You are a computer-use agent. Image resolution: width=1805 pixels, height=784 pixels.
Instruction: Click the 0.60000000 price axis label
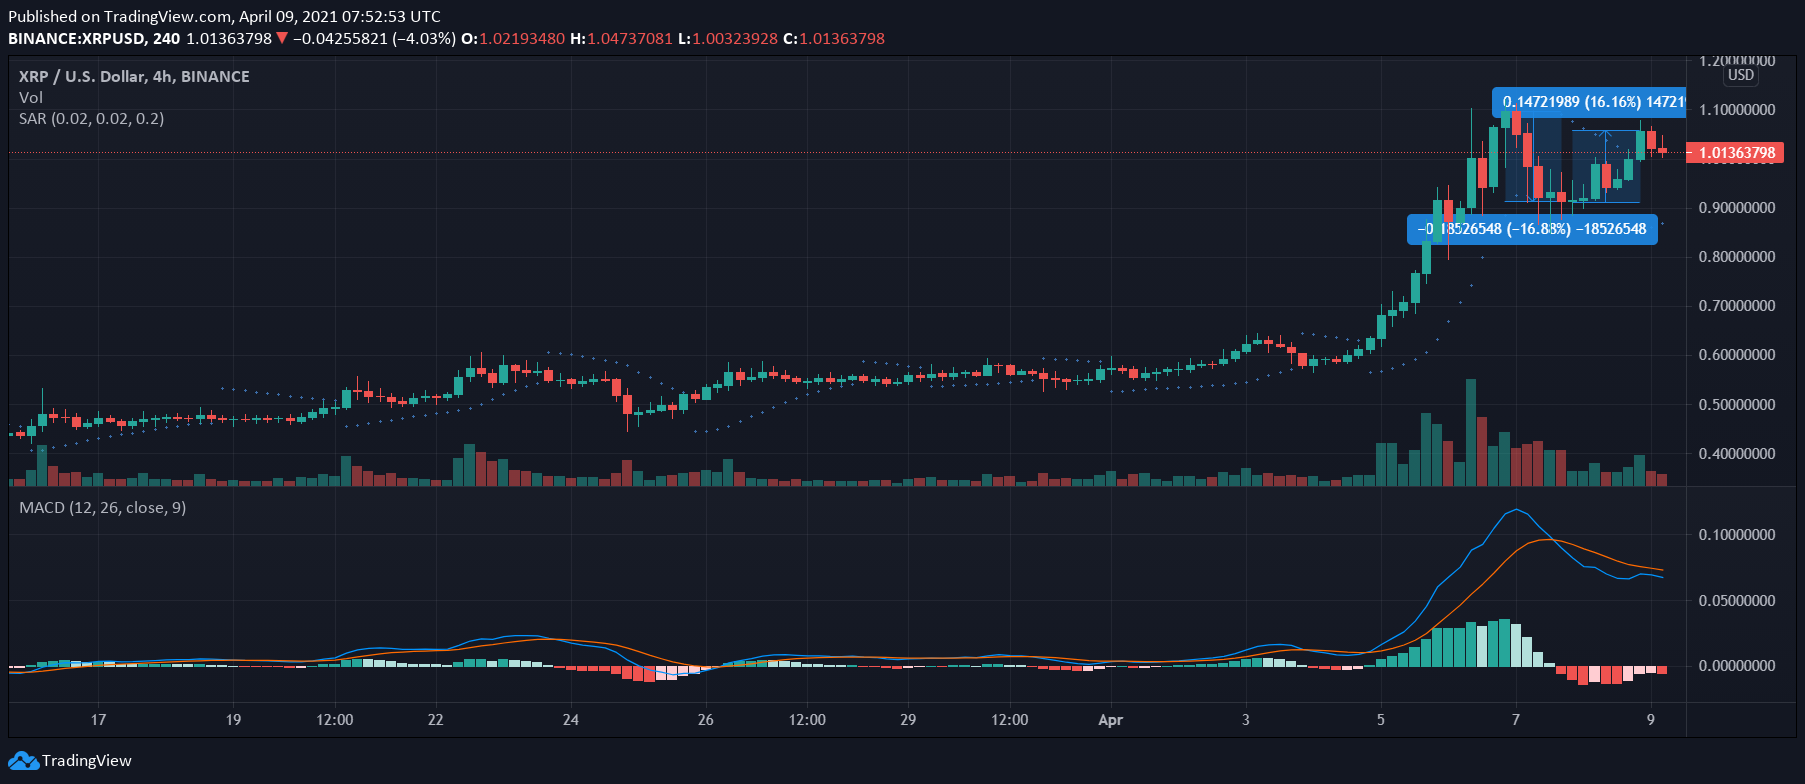pyautogui.click(x=1737, y=355)
